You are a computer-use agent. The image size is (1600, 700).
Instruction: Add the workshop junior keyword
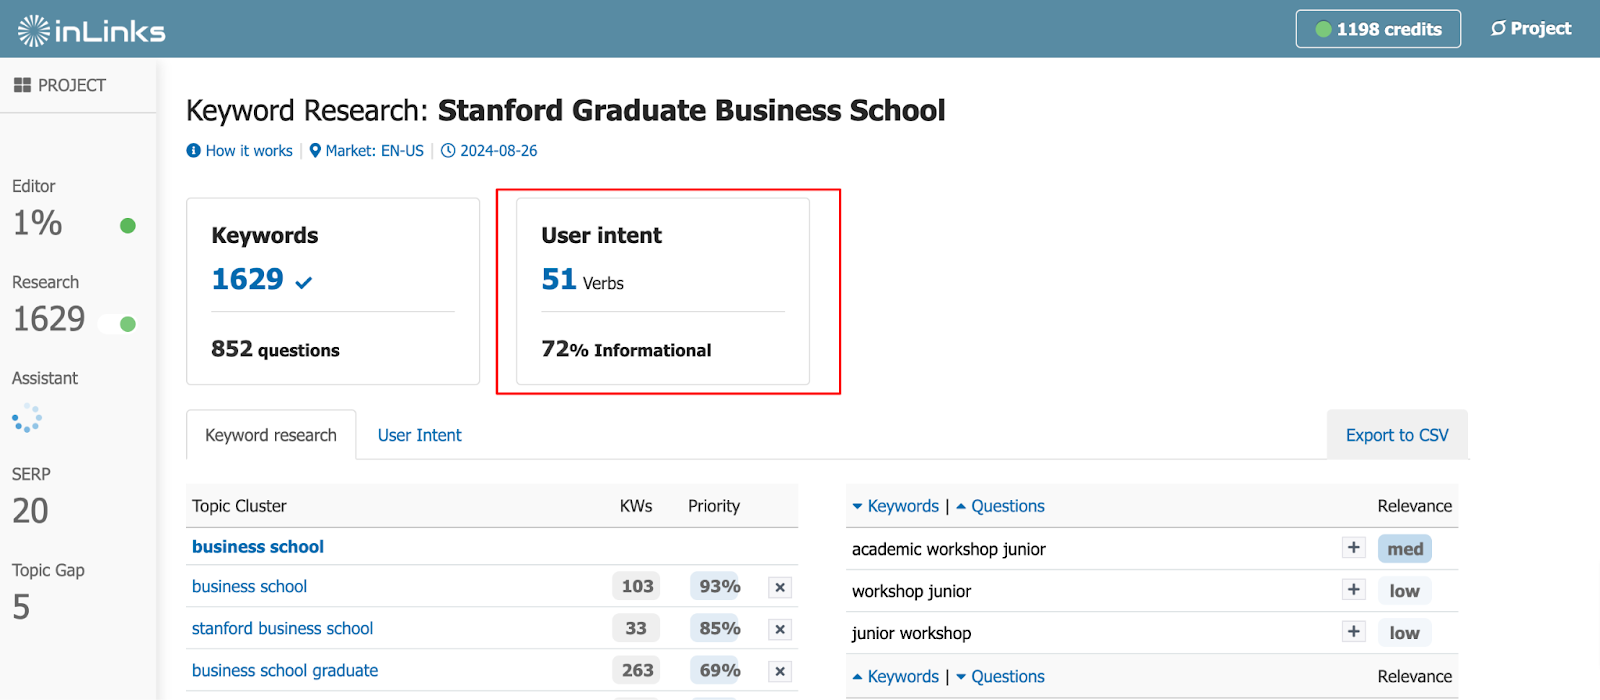(1354, 590)
